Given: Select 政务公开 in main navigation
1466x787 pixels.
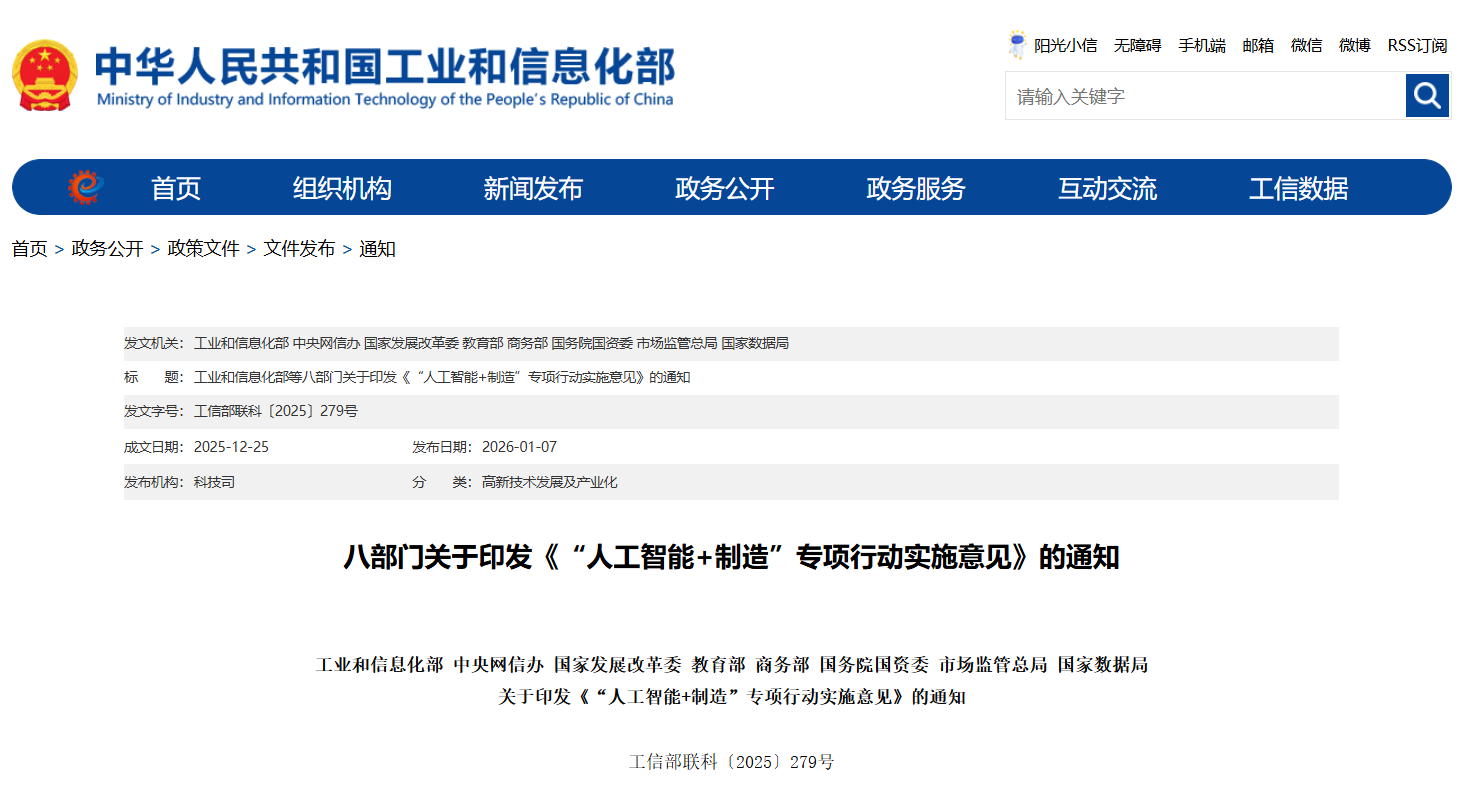Looking at the screenshot, I should click(x=725, y=188).
